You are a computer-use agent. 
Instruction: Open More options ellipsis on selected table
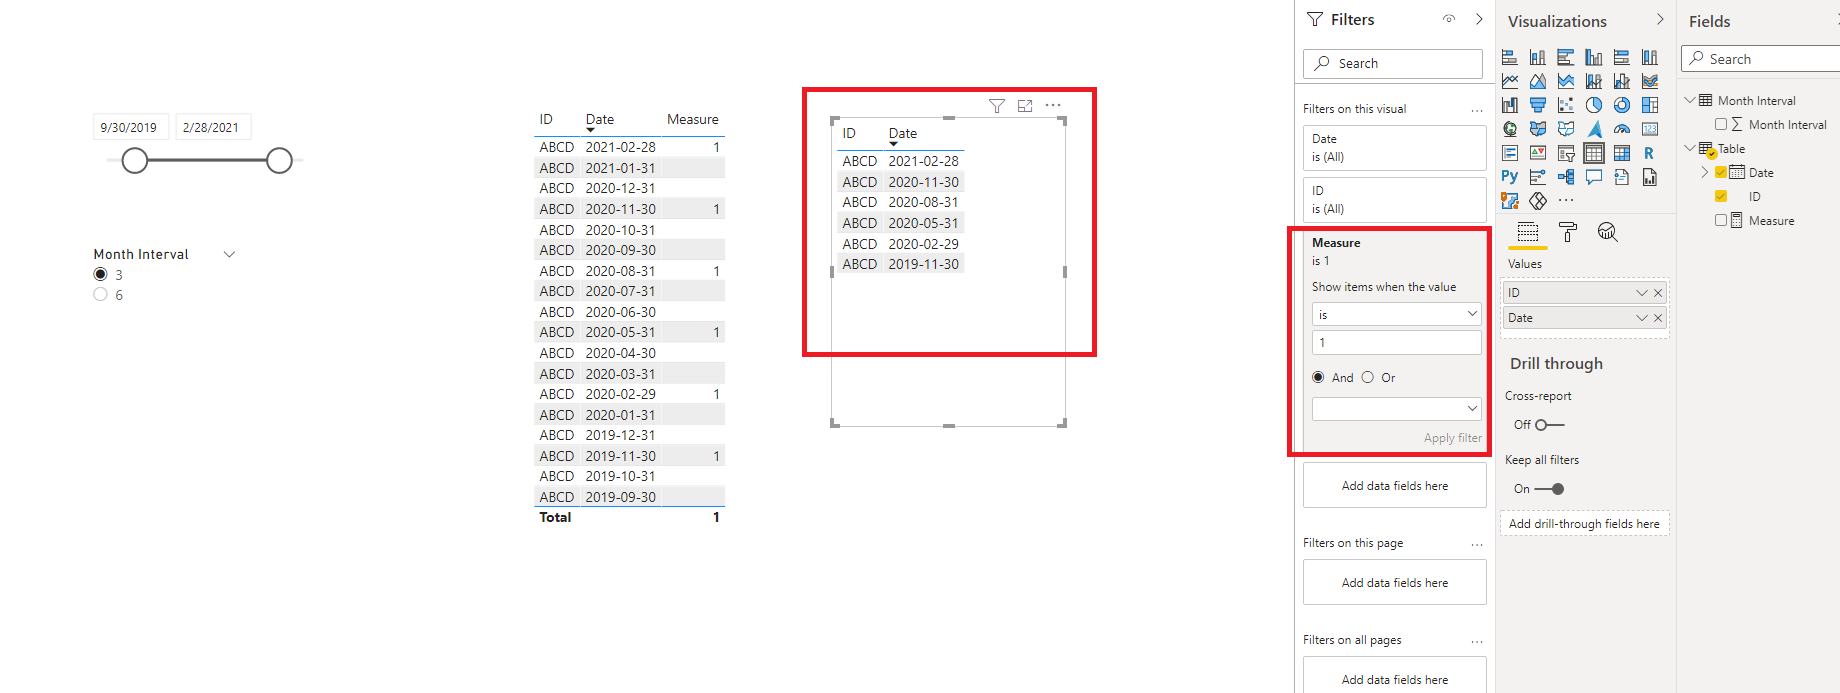click(1053, 105)
